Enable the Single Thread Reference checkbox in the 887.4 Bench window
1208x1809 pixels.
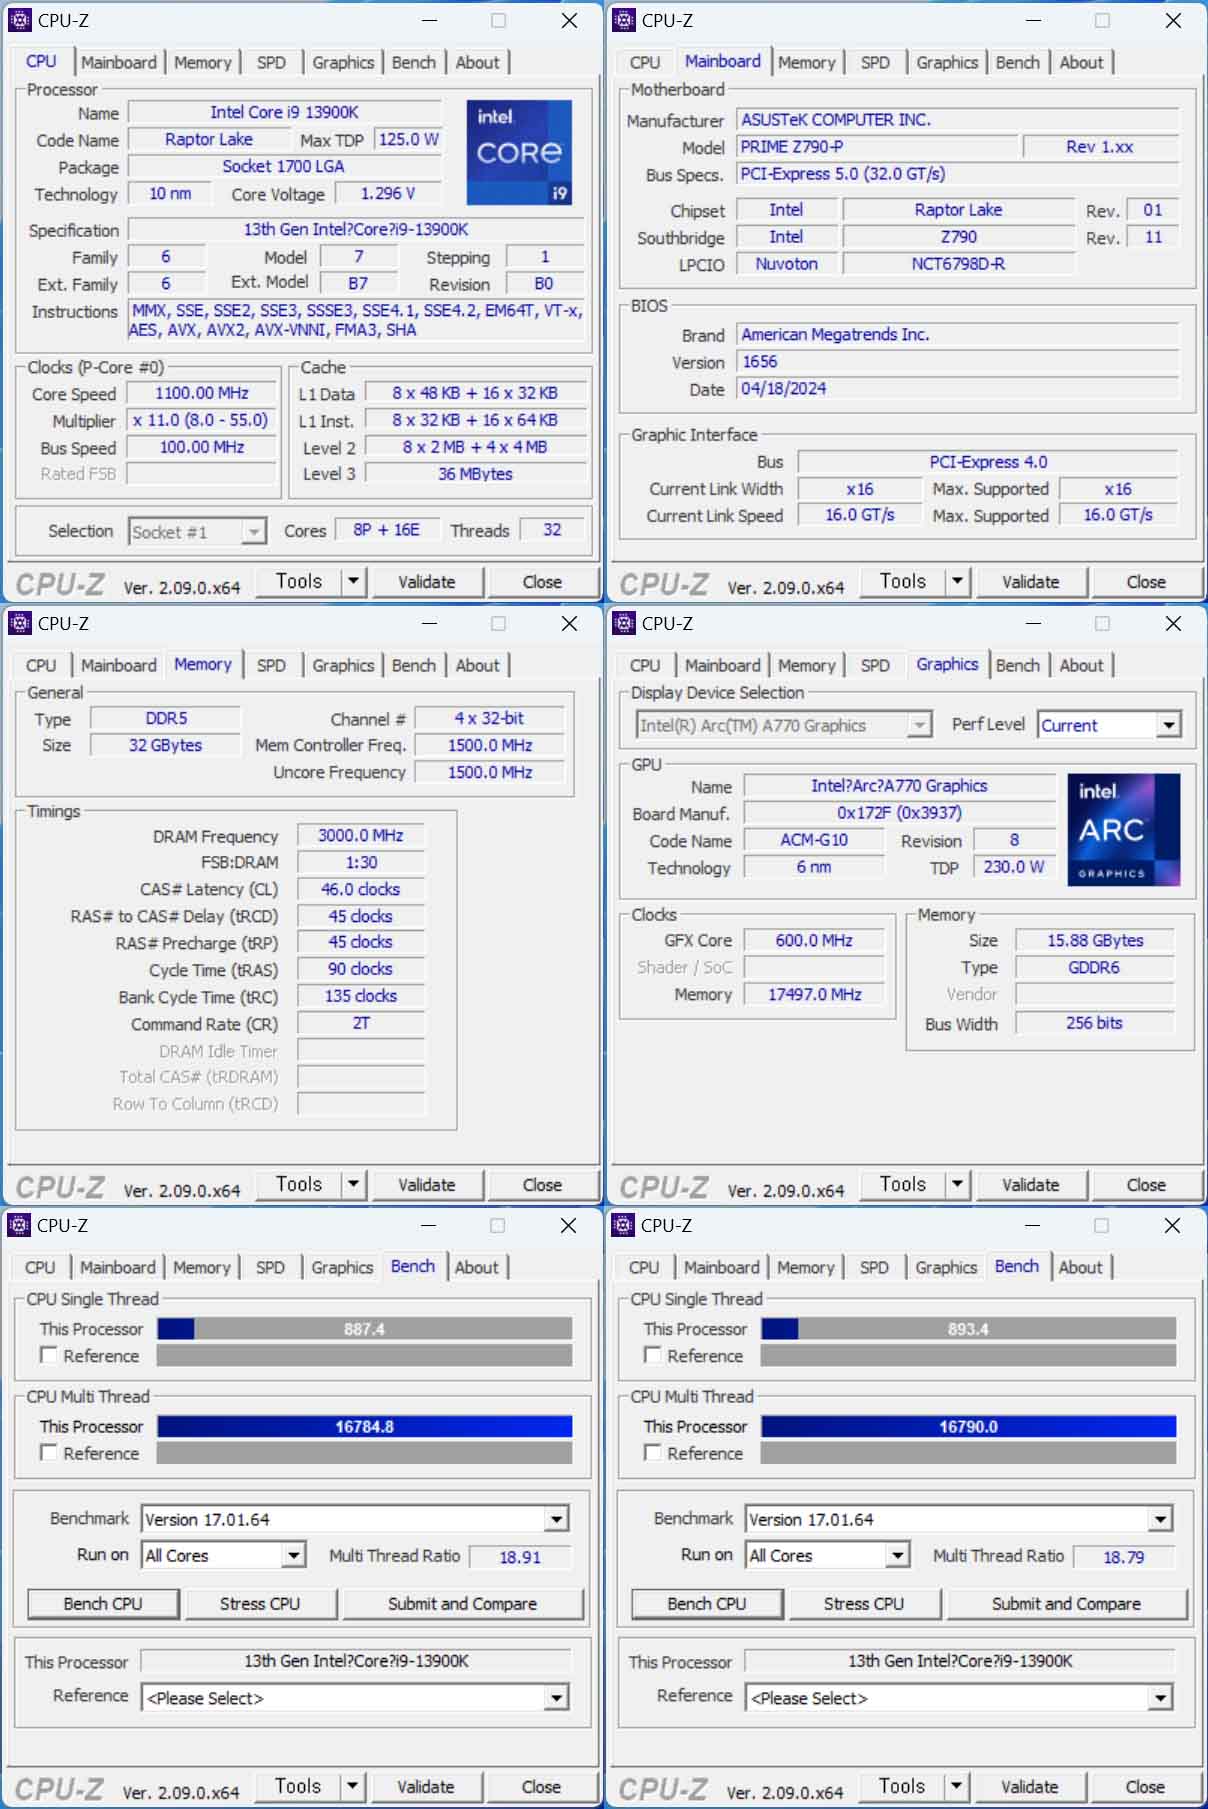click(48, 1355)
